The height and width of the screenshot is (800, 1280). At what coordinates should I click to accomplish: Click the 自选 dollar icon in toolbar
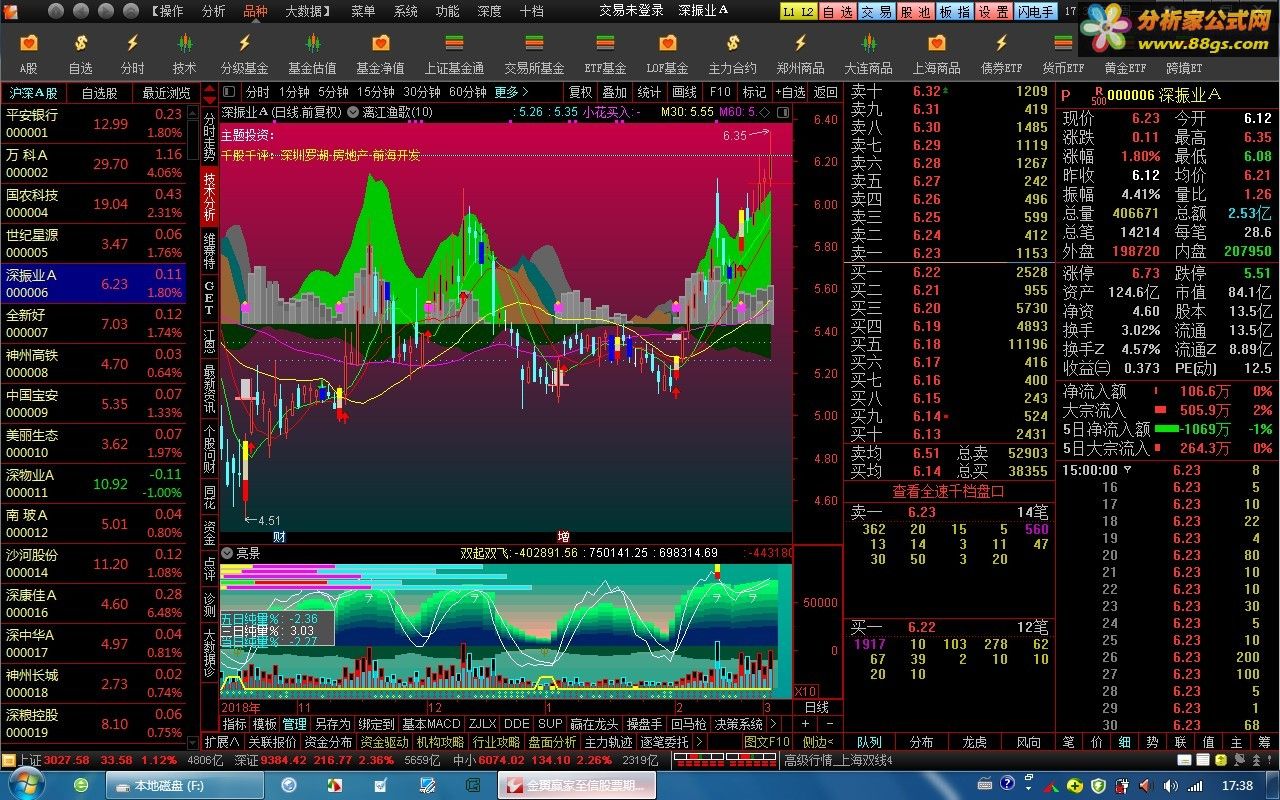click(80, 54)
